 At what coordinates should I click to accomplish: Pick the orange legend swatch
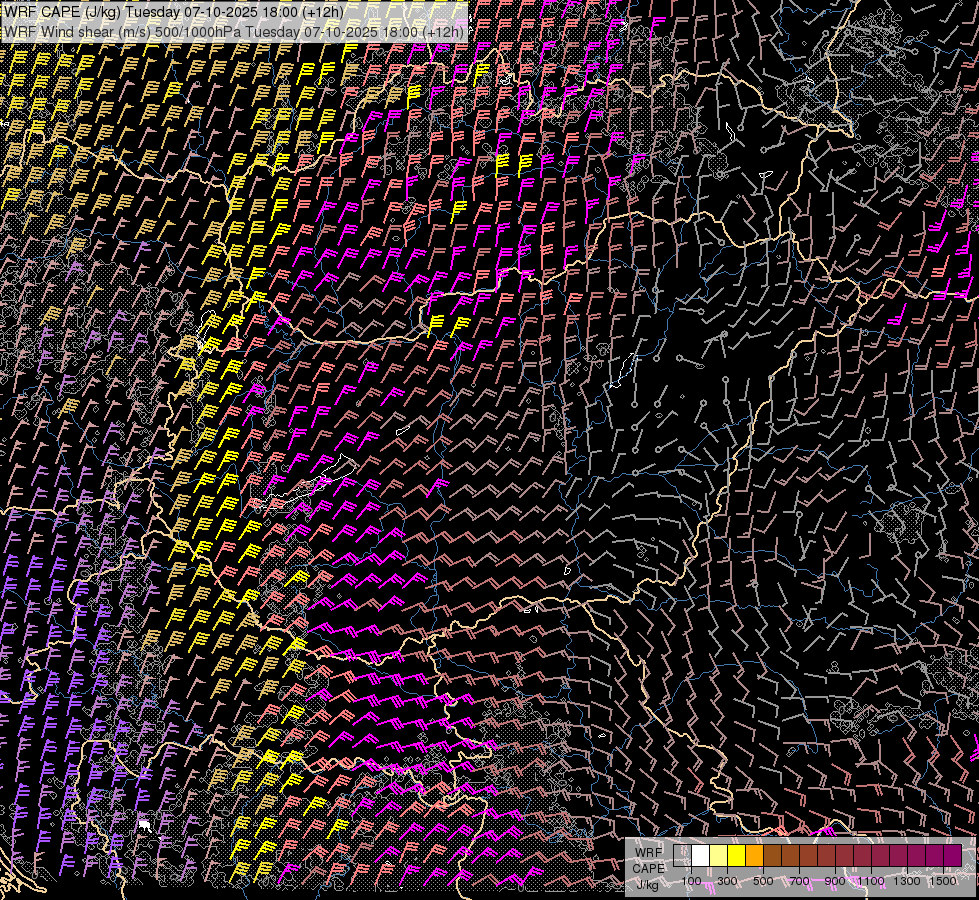tap(755, 856)
